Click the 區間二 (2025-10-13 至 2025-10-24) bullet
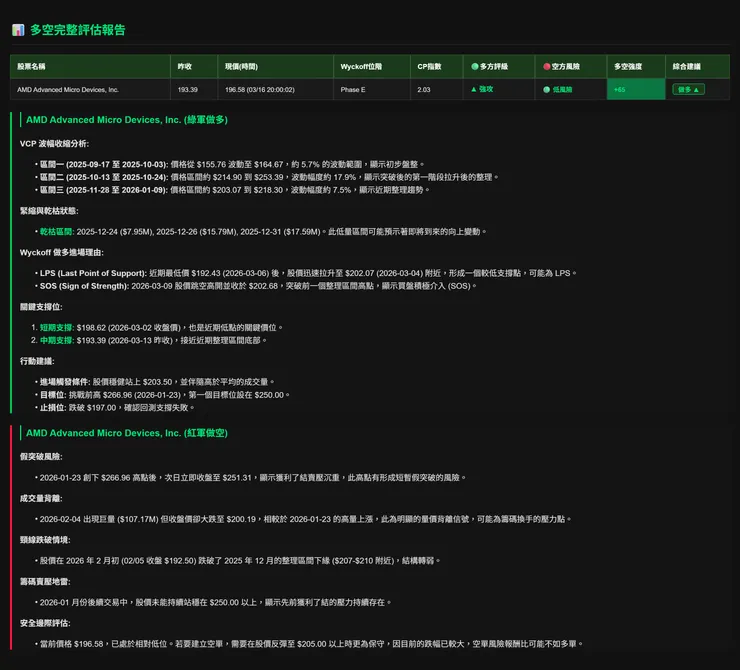The image size is (740, 670). coord(267,177)
